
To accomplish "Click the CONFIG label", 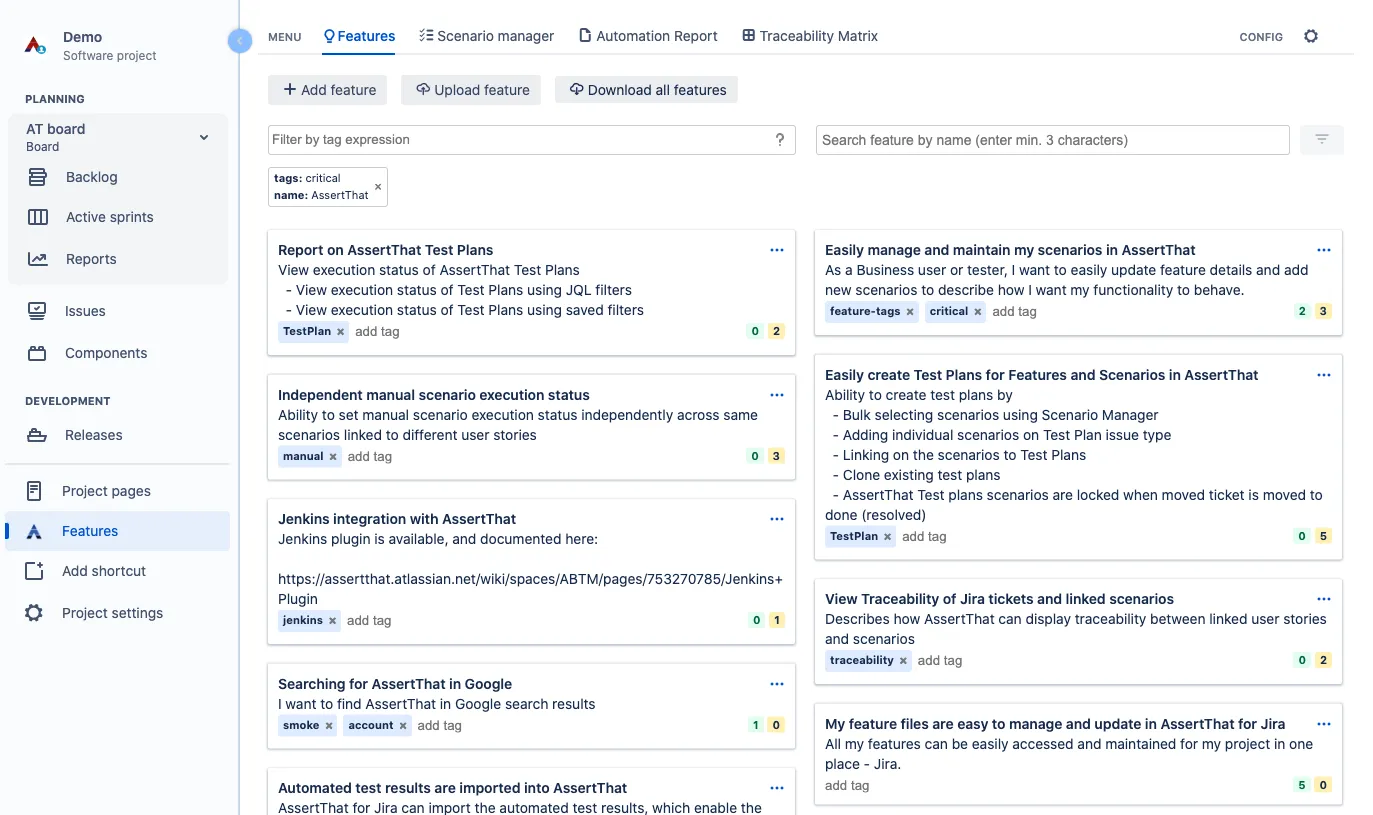I will (1261, 37).
